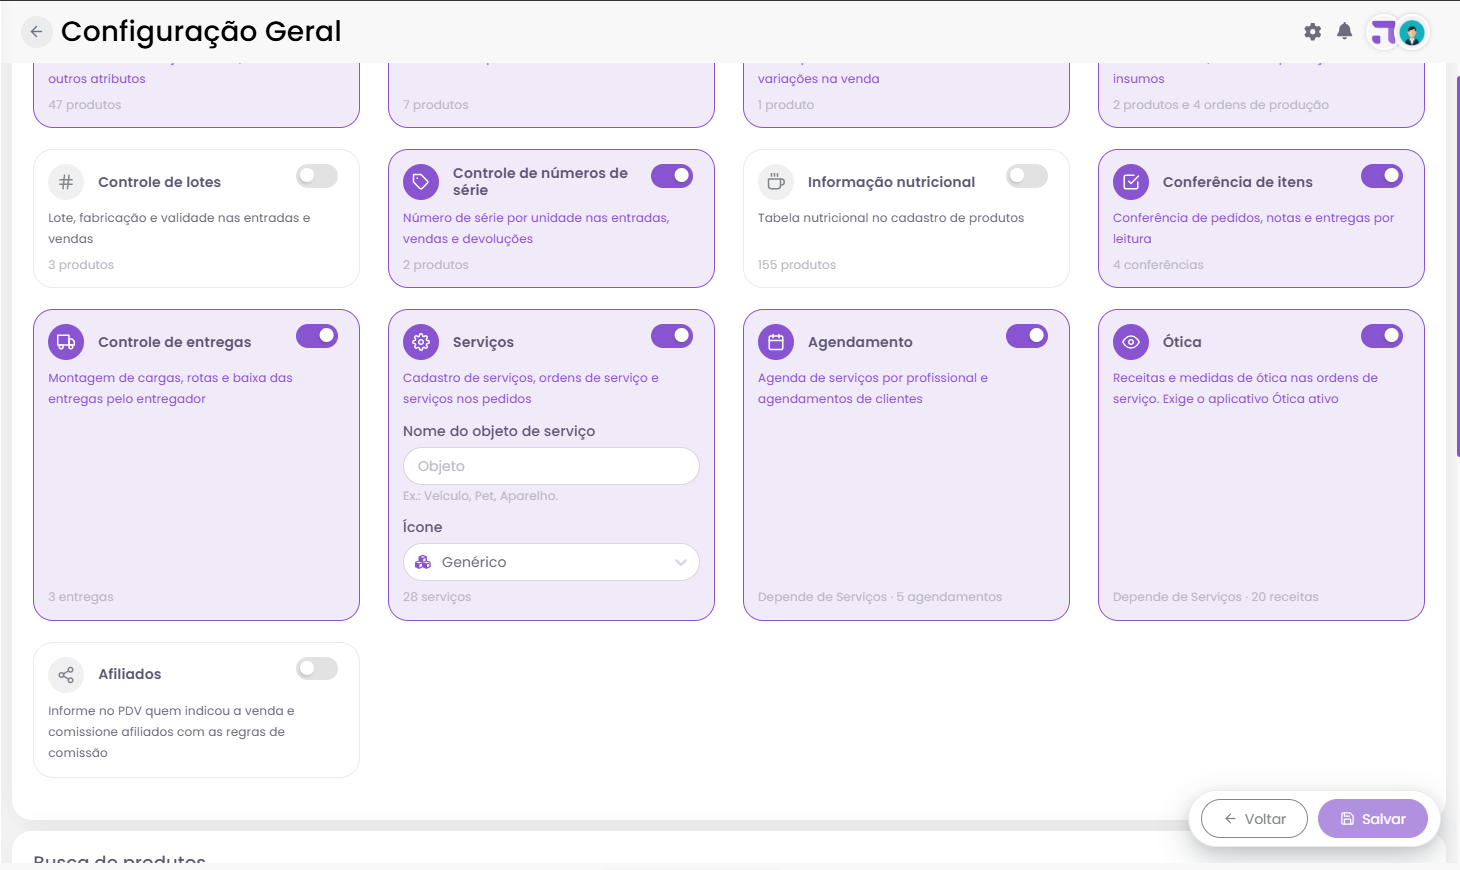Click the eye icon of Ótica card
Image resolution: width=1460 pixels, height=870 pixels.
tap(1131, 342)
